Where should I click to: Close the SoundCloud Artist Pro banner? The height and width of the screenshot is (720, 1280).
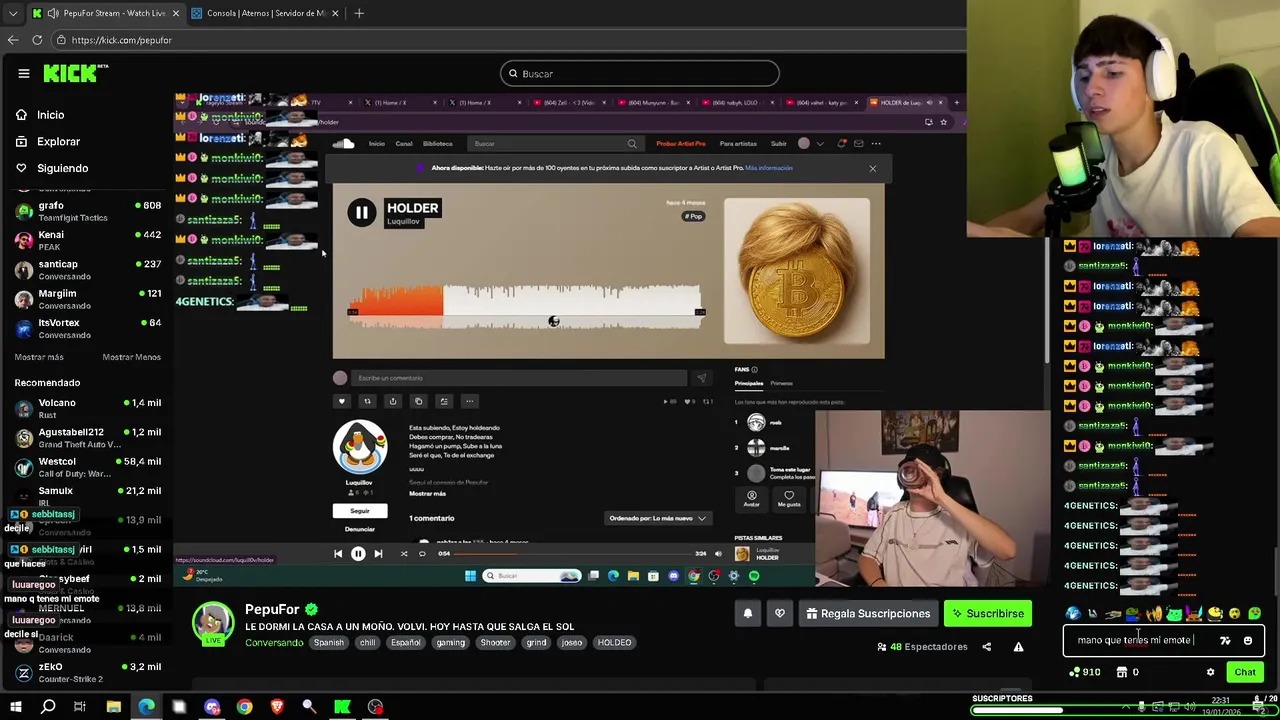(872, 168)
